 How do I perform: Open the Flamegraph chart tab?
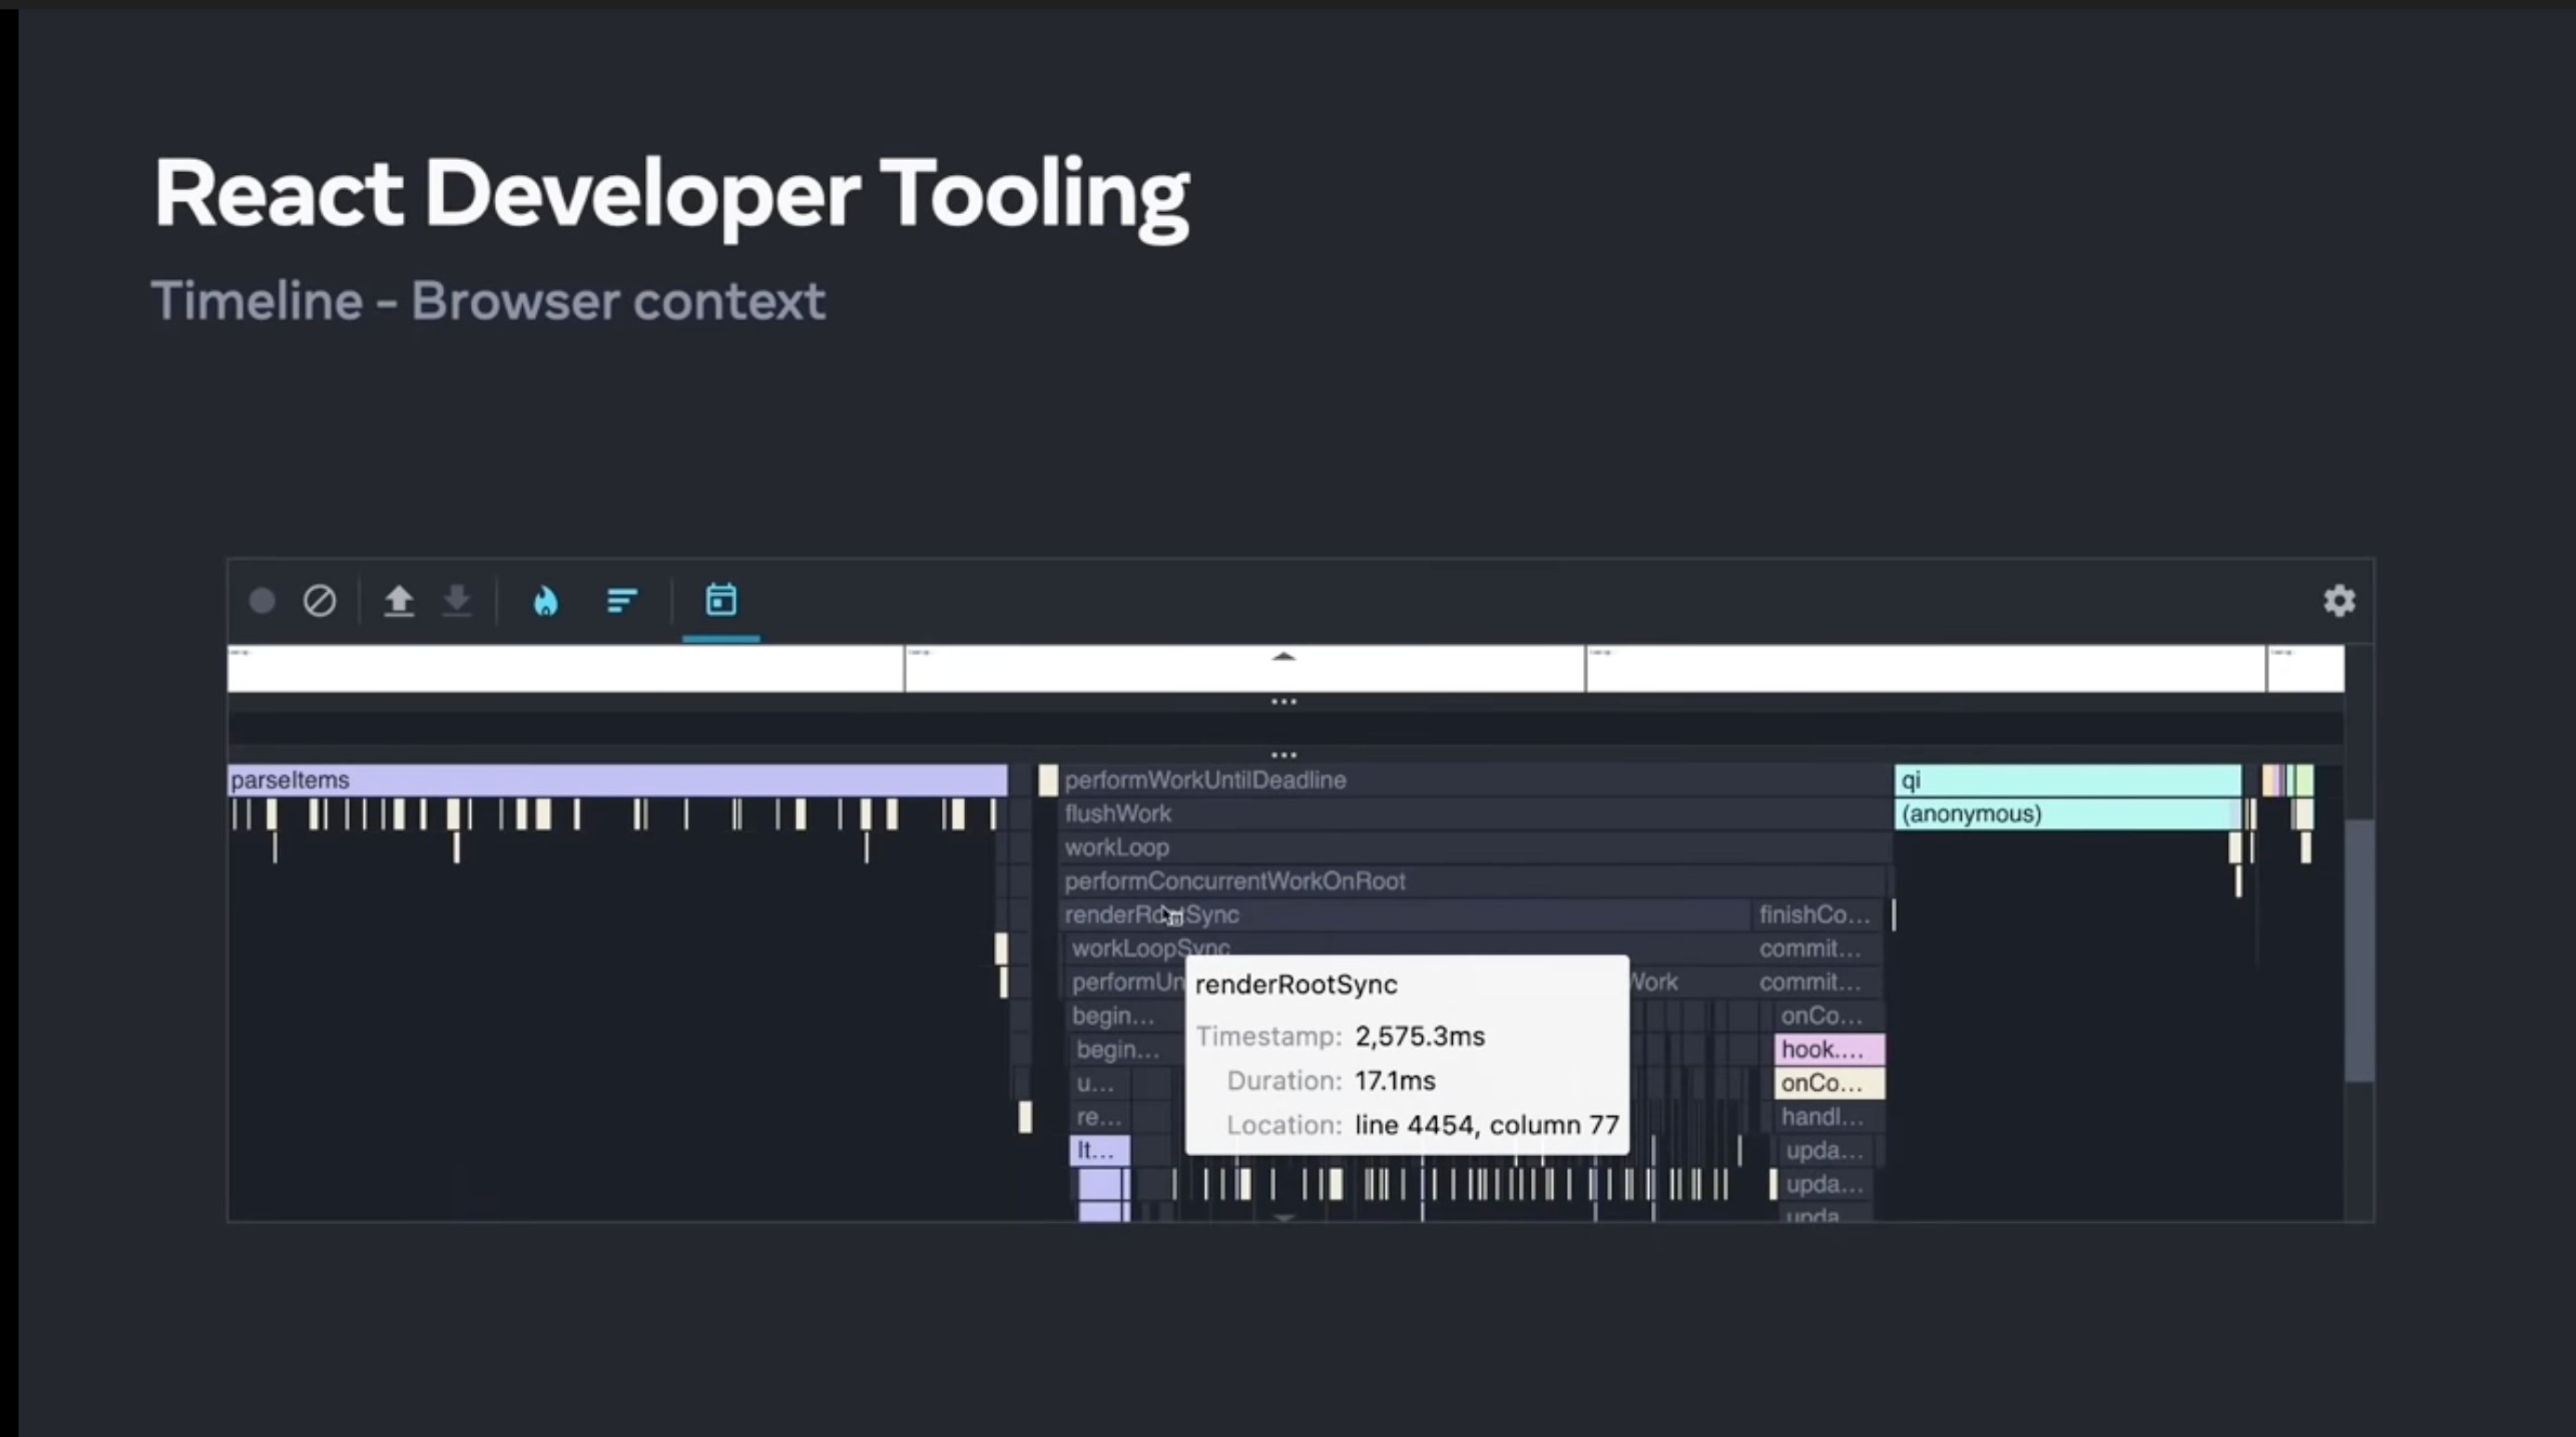click(x=546, y=601)
